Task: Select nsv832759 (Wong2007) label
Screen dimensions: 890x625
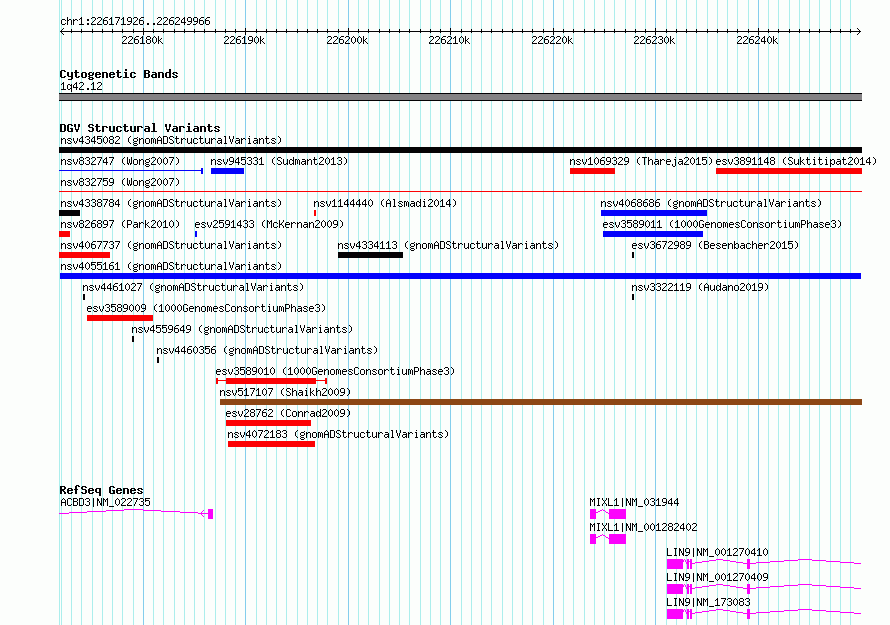Action: coord(120,182)
